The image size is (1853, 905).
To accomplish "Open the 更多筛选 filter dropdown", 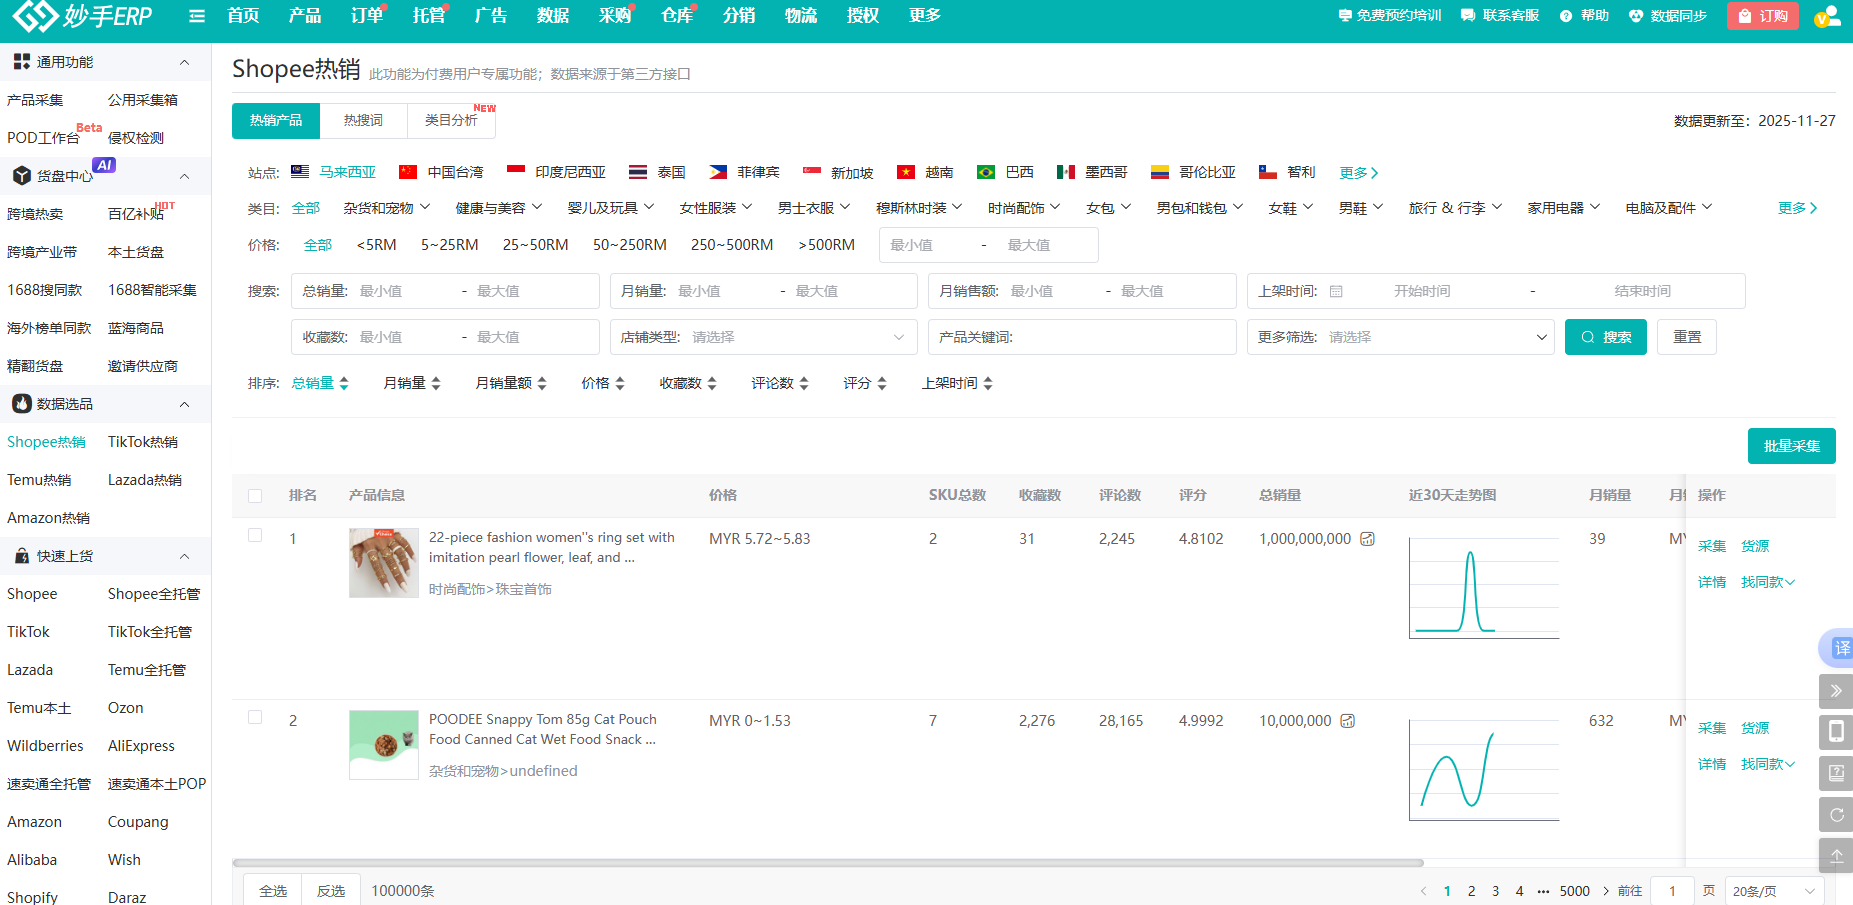I will [x=1400, y=337].
